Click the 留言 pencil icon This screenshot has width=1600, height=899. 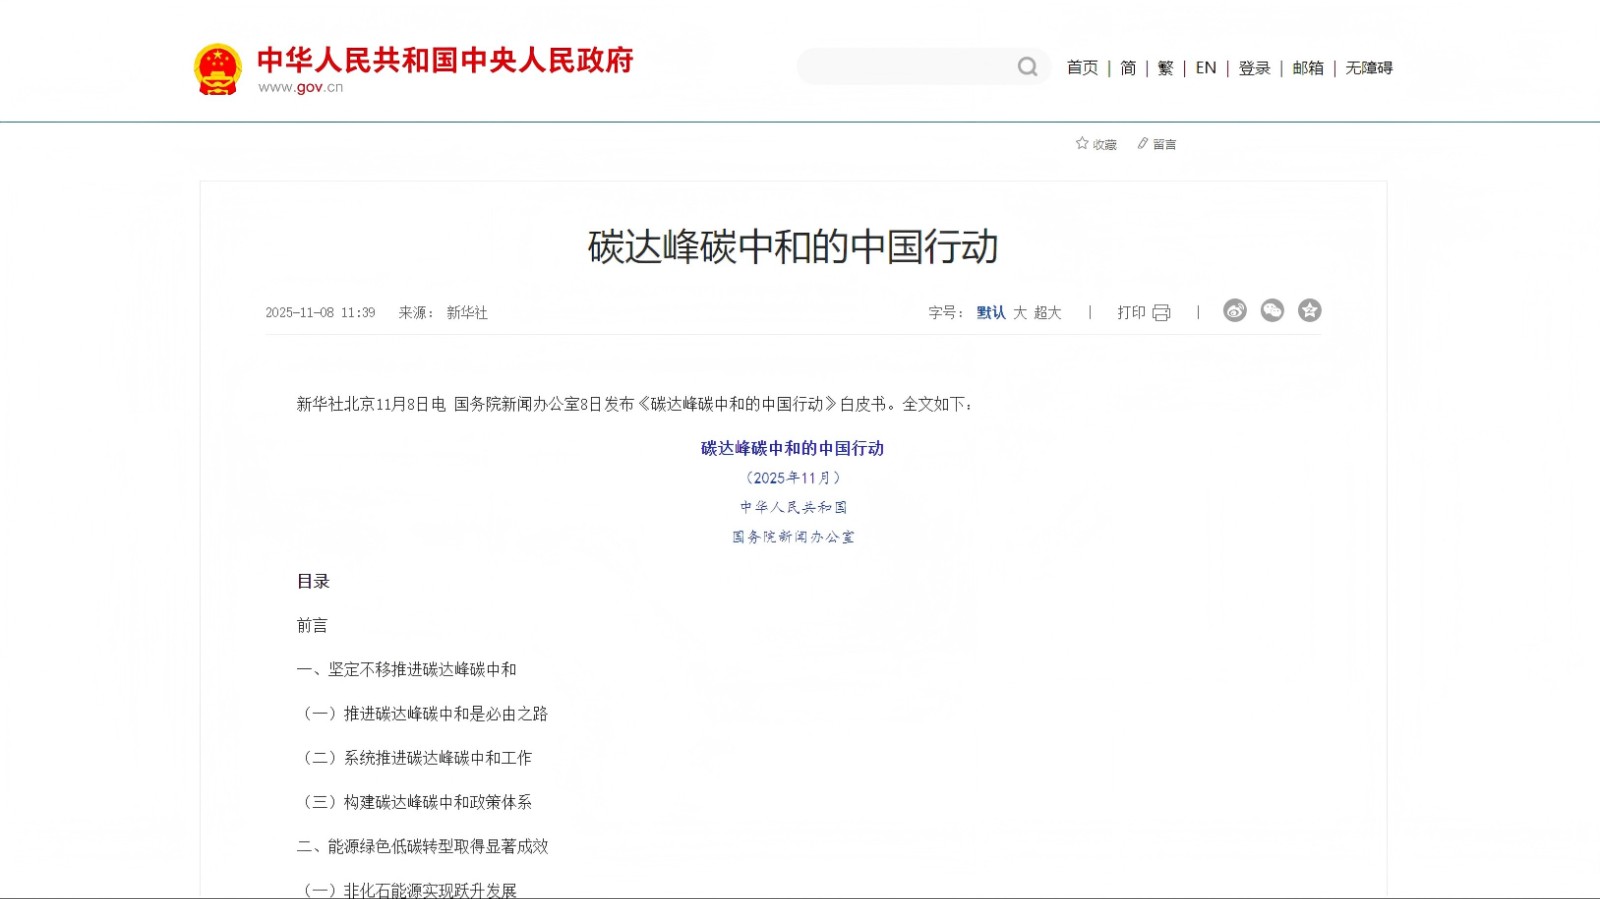1142,144
